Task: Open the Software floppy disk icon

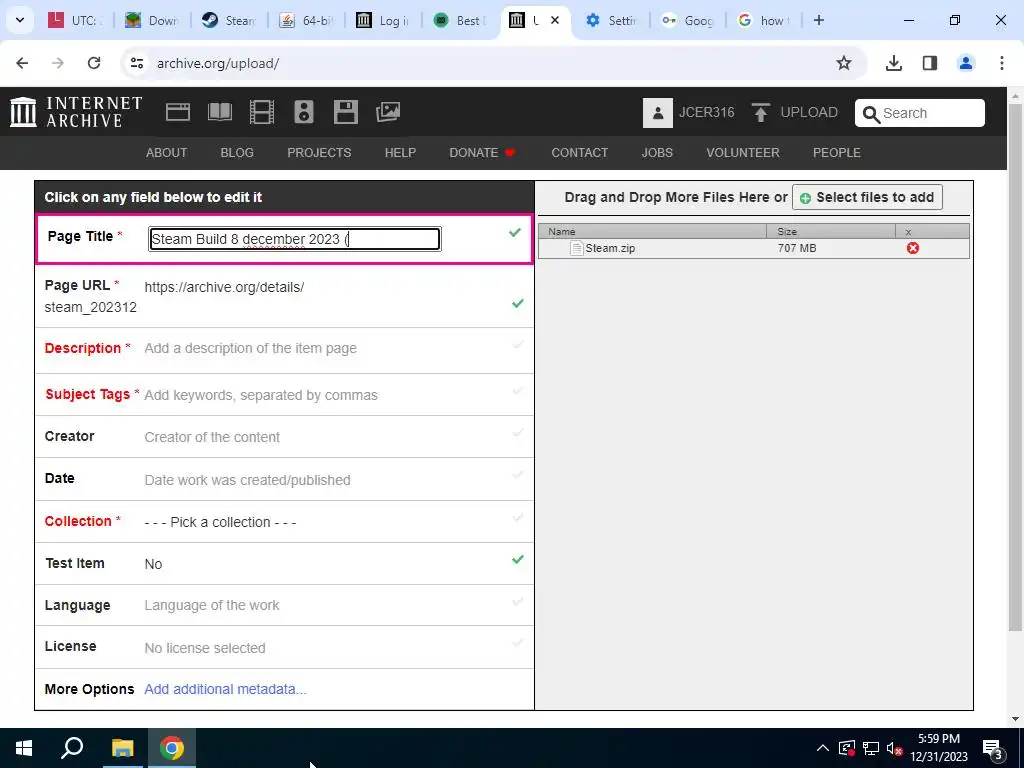Action: tap(345, 112)
